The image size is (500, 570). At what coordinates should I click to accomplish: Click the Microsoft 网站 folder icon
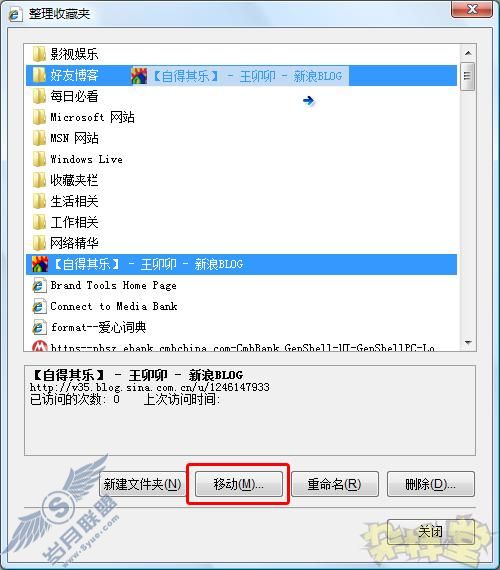point(39,117)
